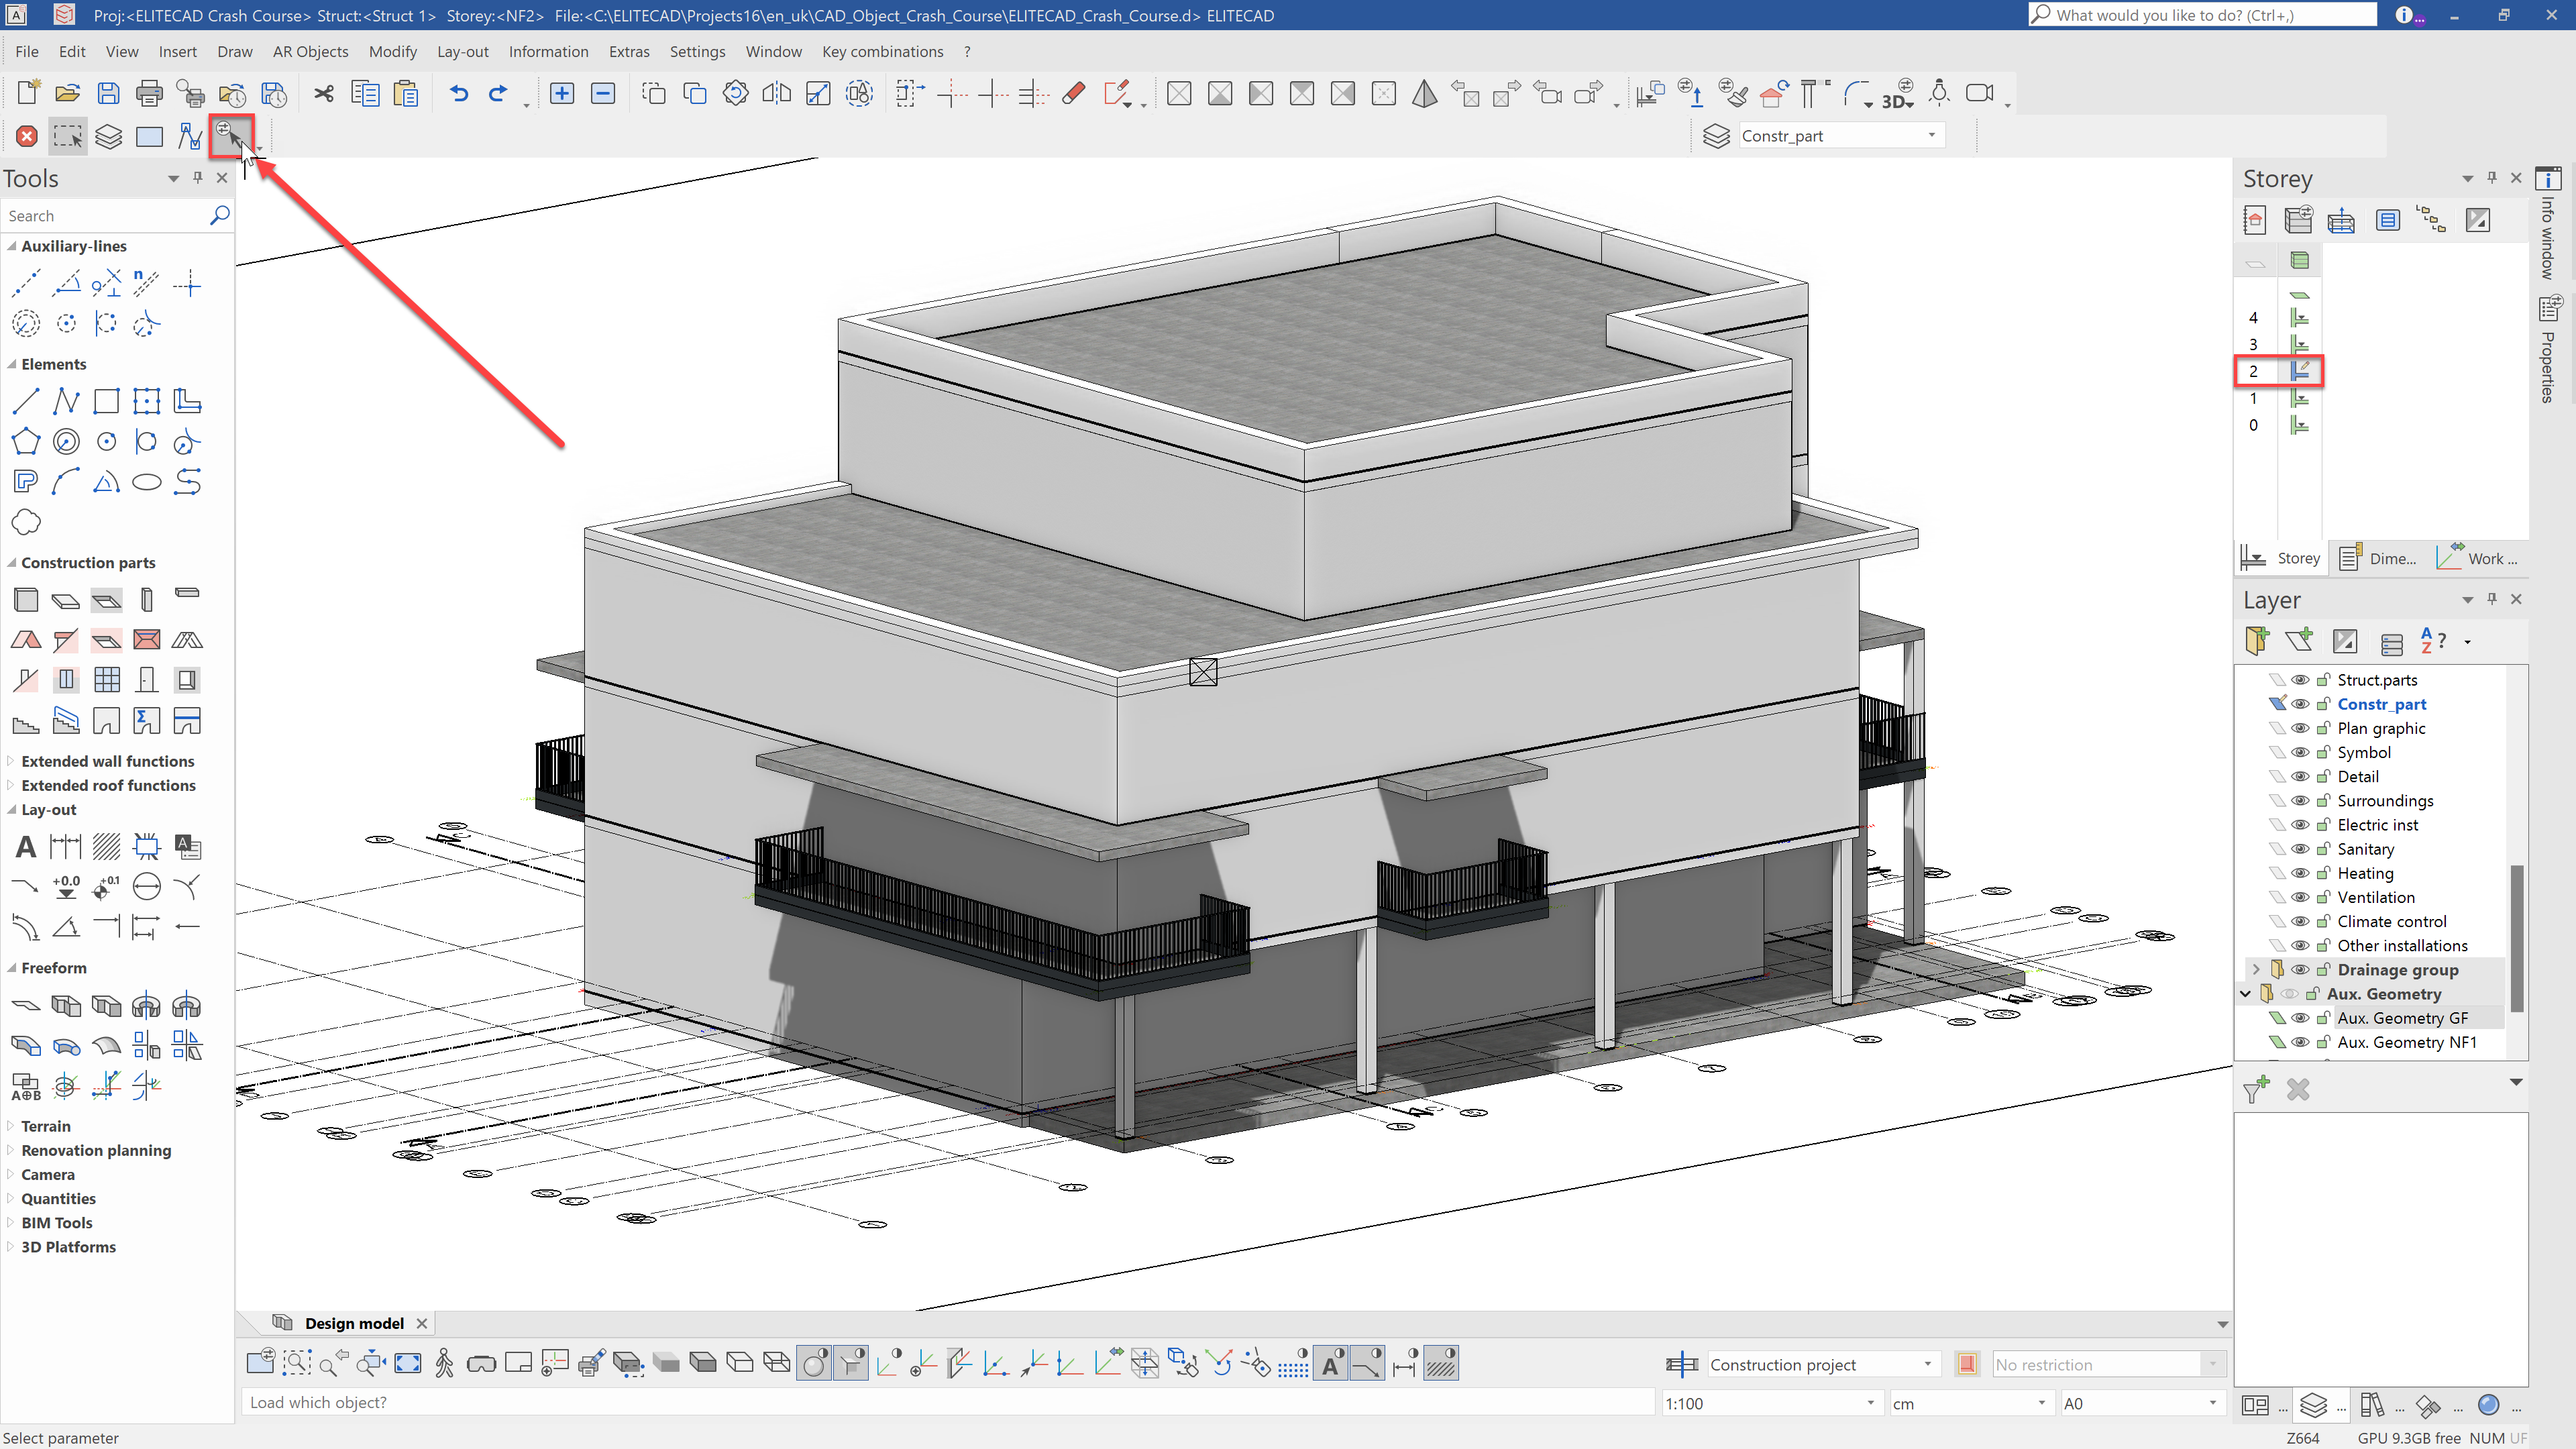
Task: Click the Layer panel vertical scrollbar
Action: point(2516,937)
